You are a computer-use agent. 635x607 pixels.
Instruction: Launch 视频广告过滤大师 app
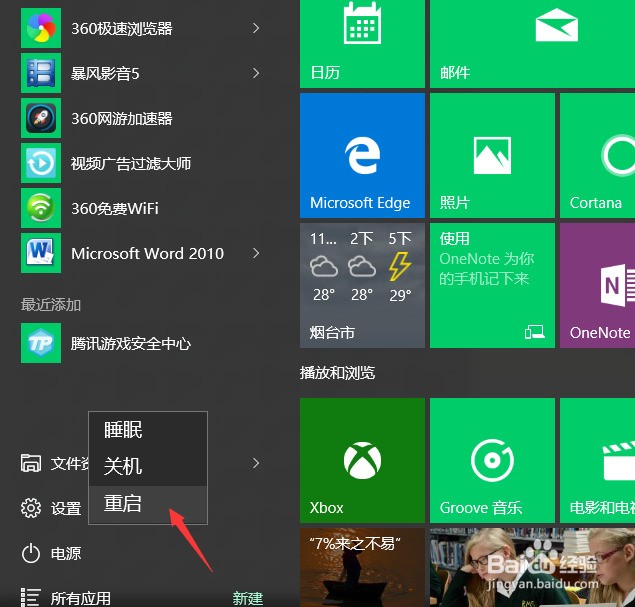(x=142, y=163)
